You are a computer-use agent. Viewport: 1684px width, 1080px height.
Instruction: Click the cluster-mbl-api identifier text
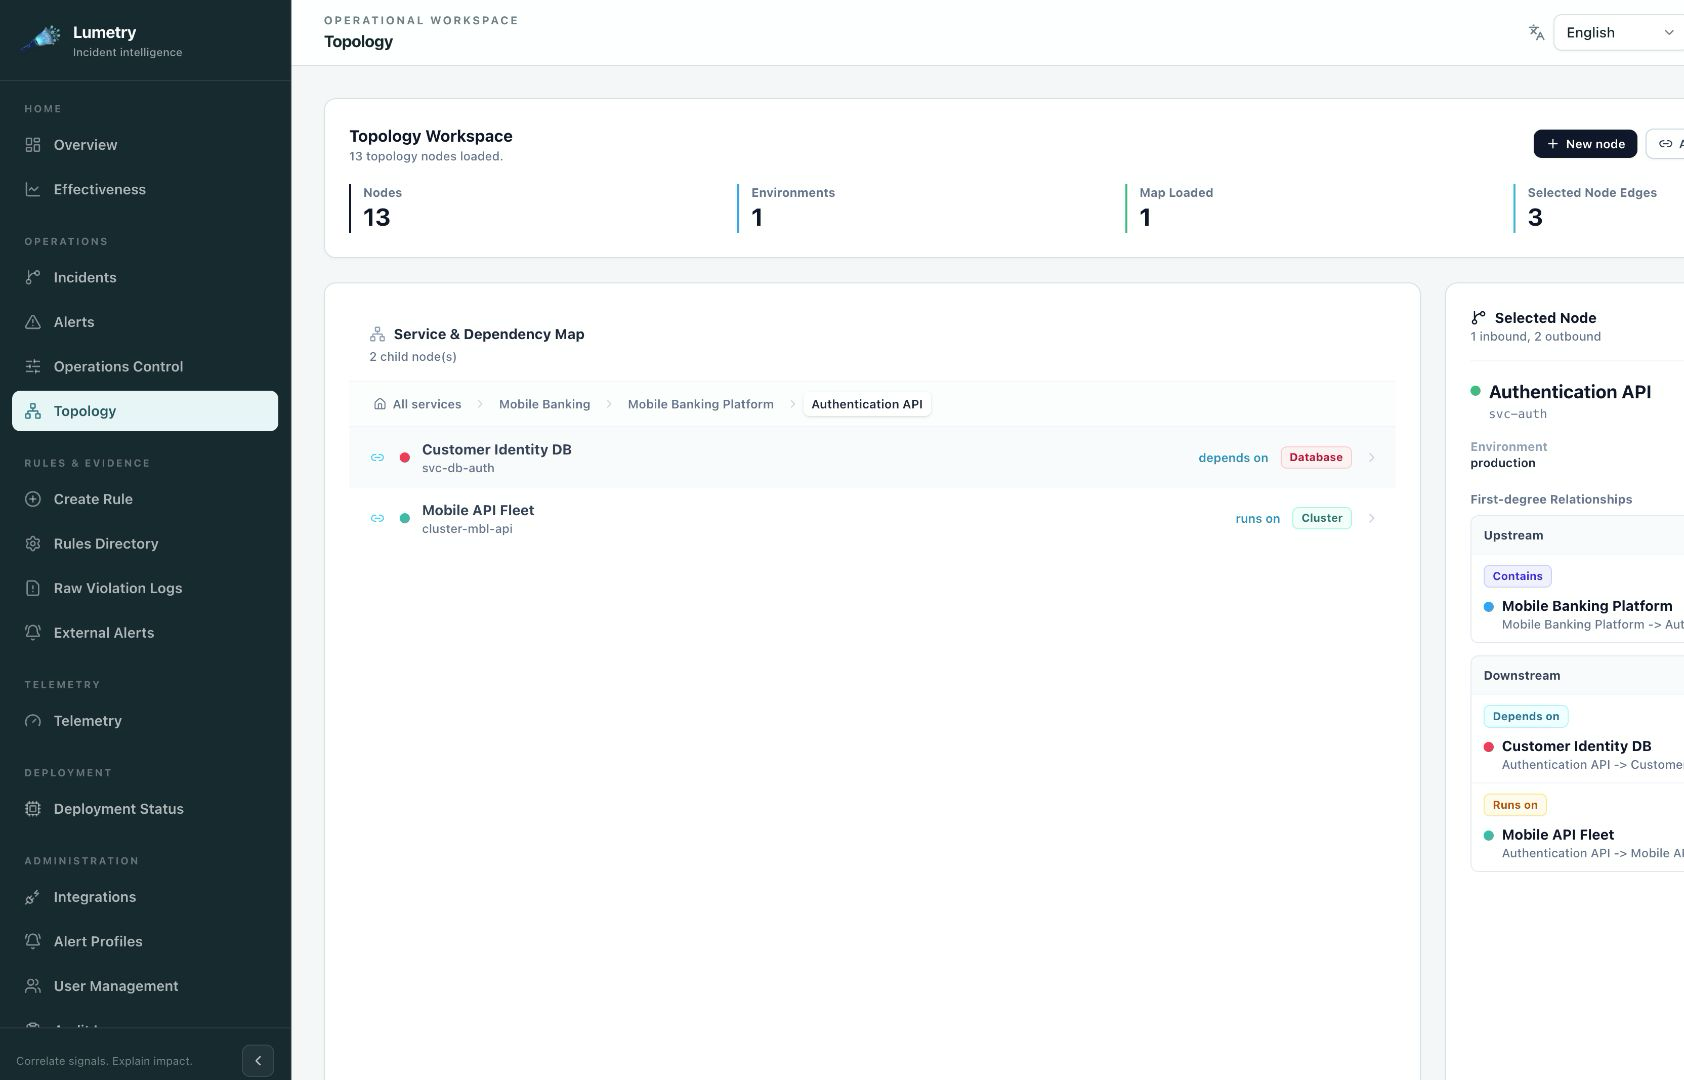point(467,529)
